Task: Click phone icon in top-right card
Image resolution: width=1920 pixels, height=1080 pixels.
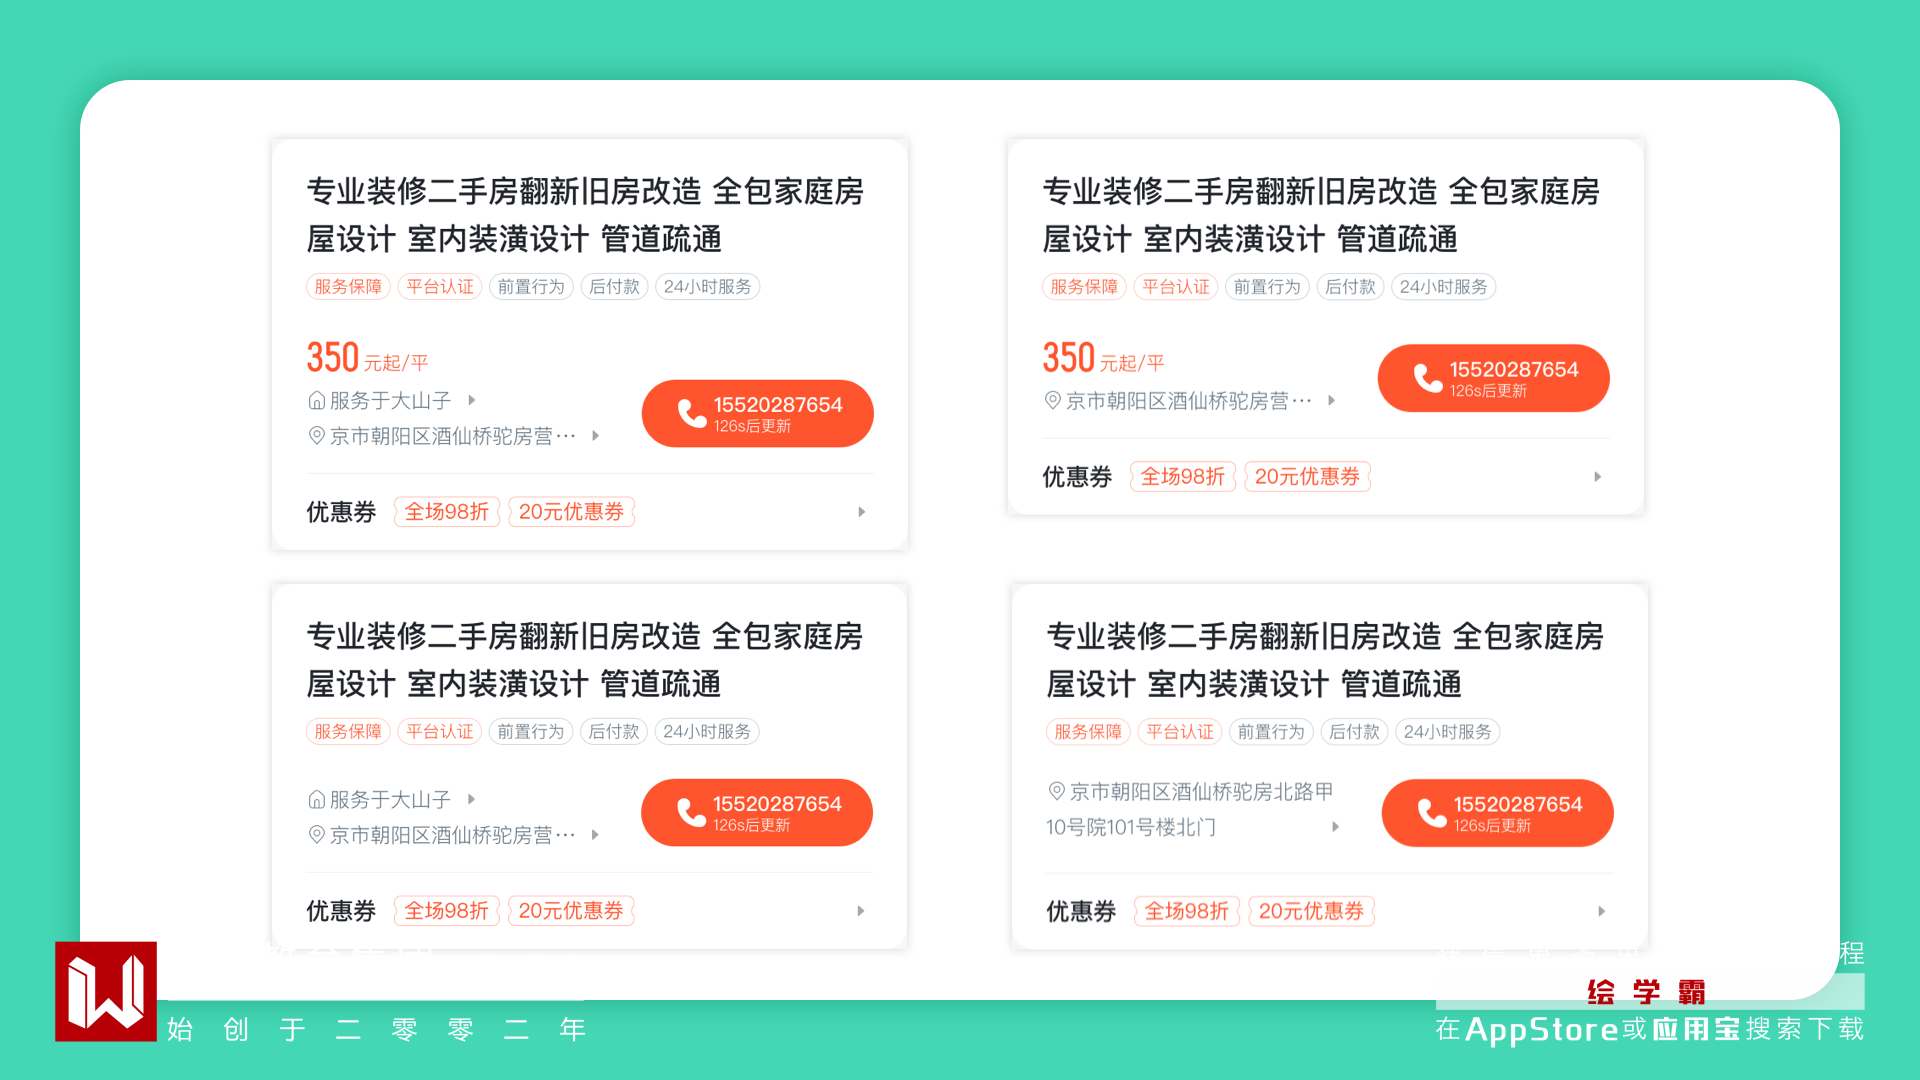Action: [1428, 378]
